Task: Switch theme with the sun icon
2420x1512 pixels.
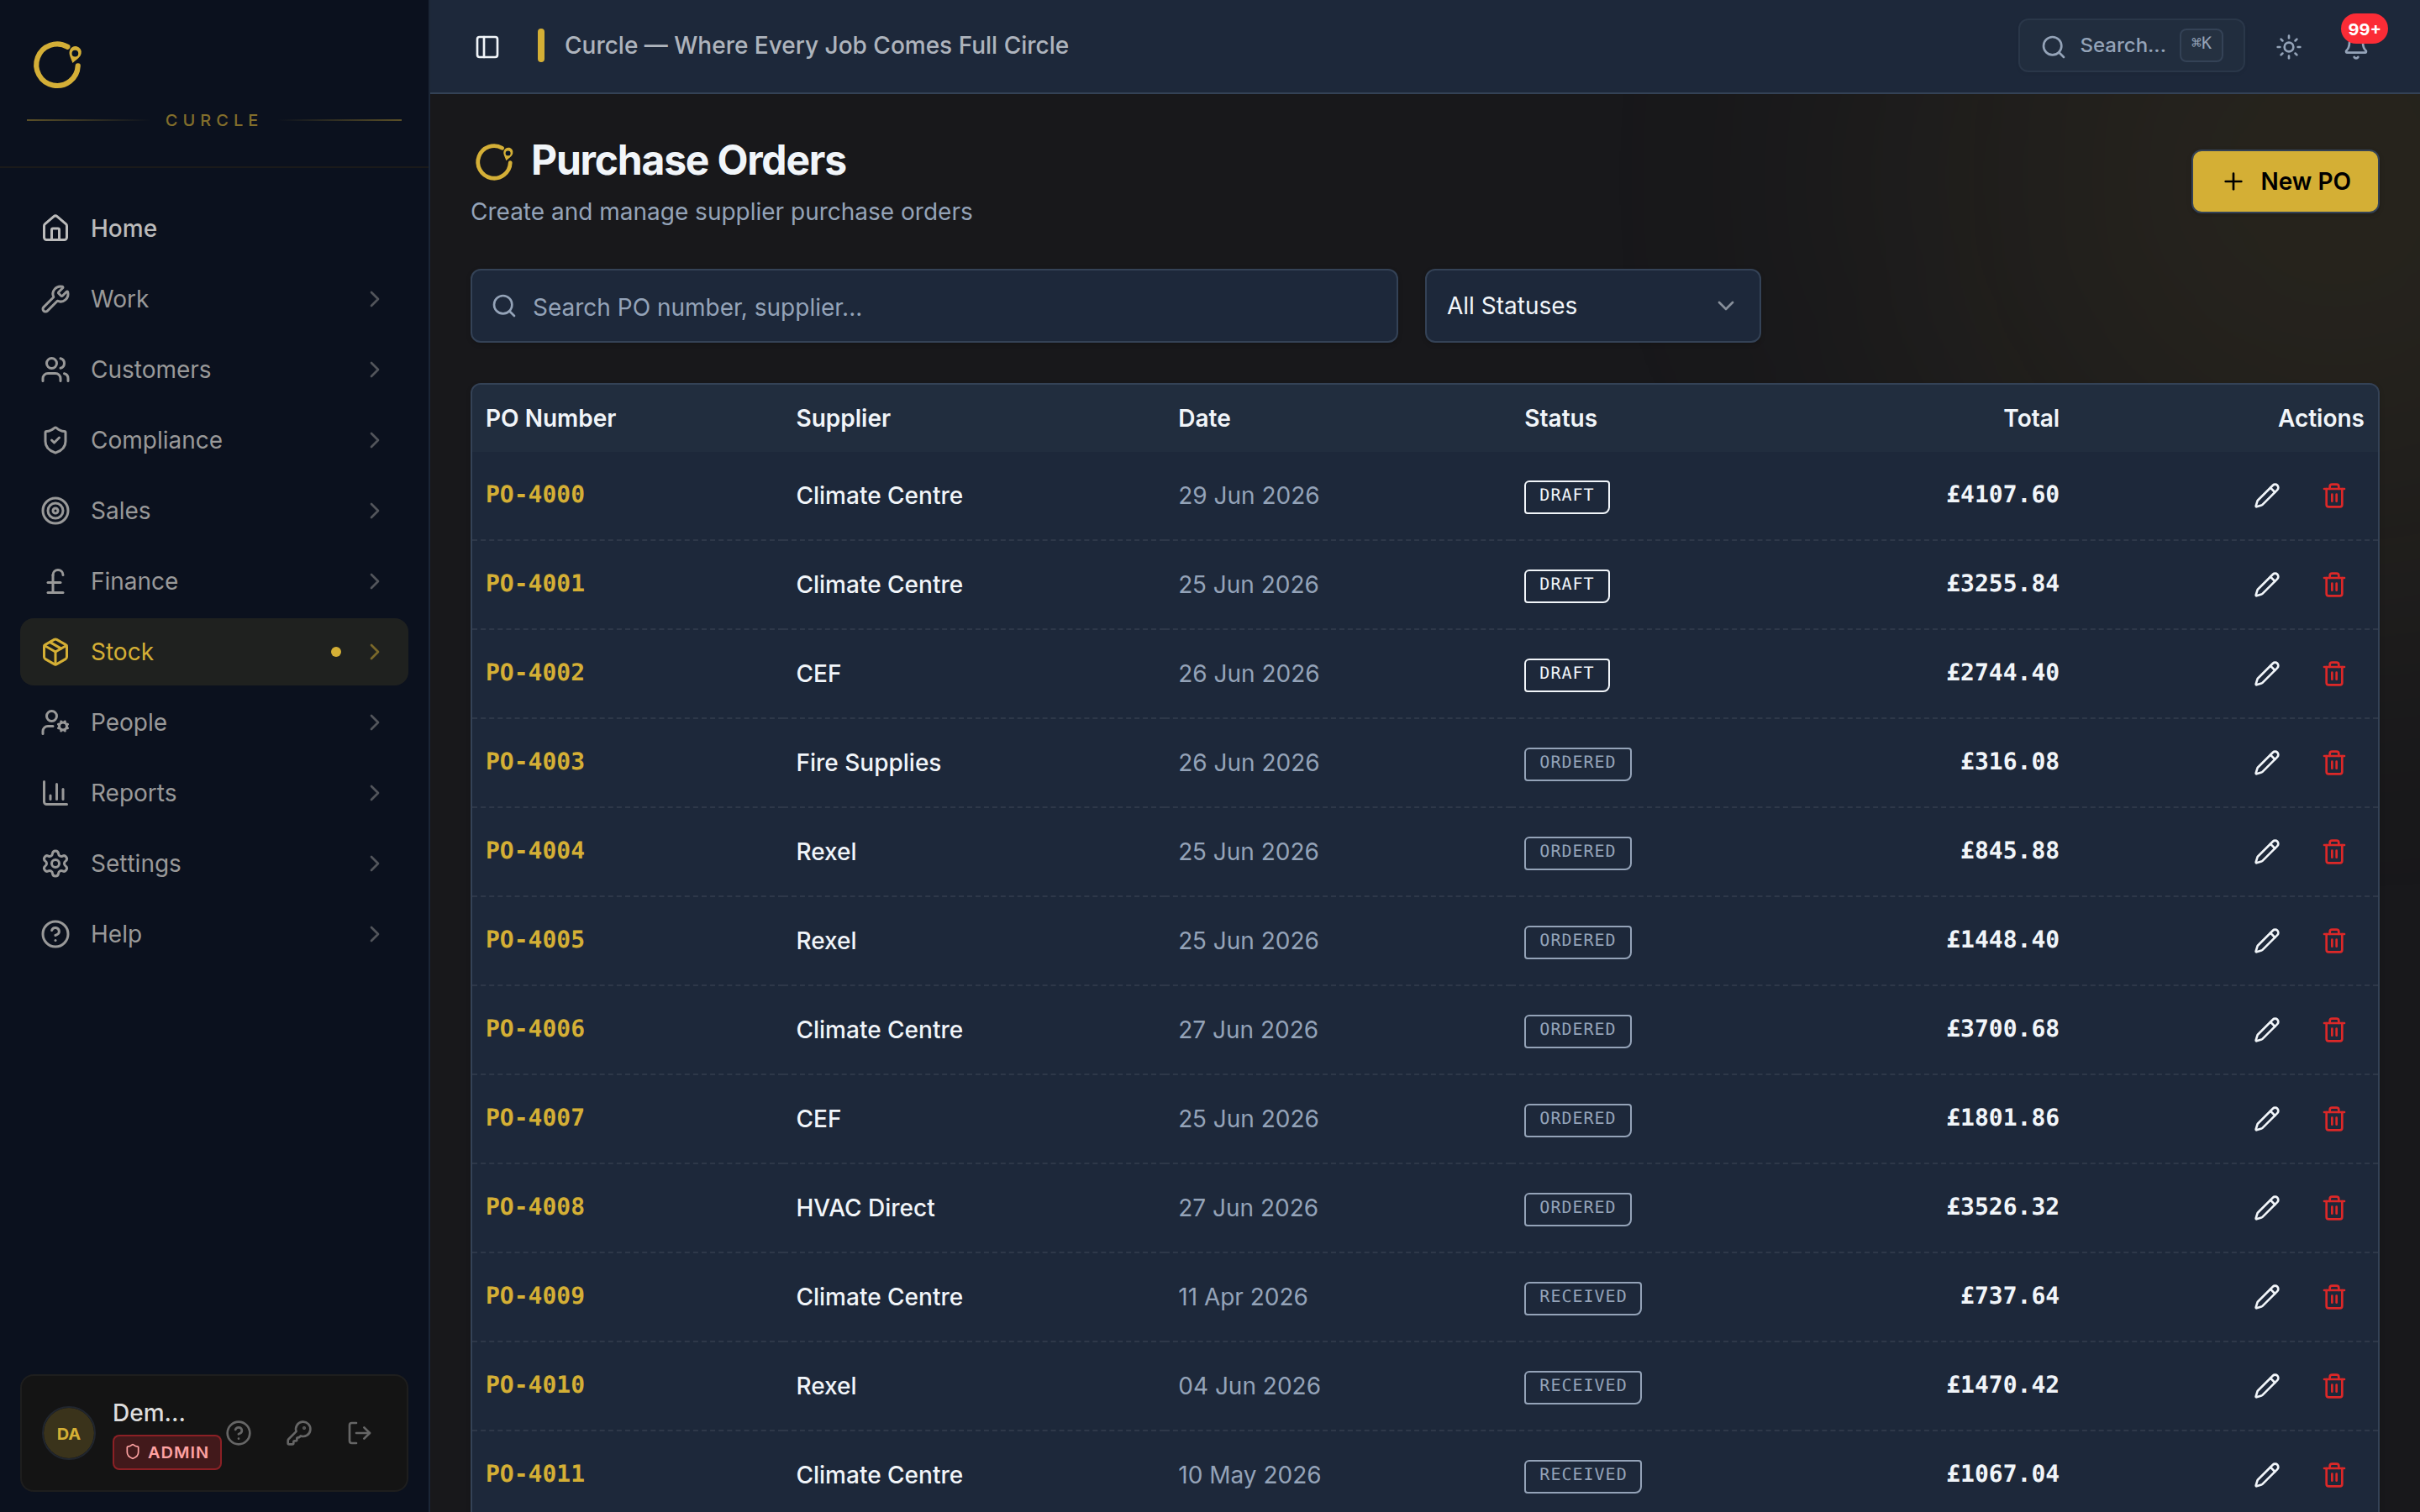Action: [2288, 47]
